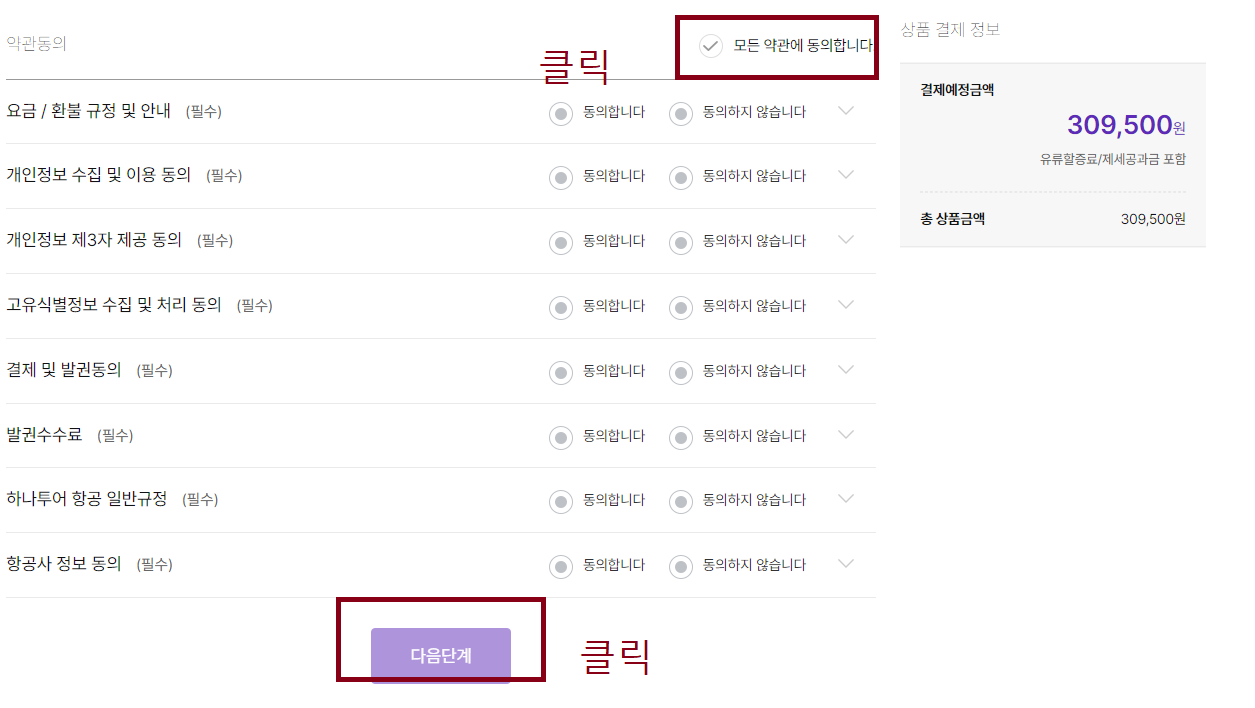Select 동의하지 않습니다 for 고유식별정보 수집 및 처리 동의

click(680, 307)
